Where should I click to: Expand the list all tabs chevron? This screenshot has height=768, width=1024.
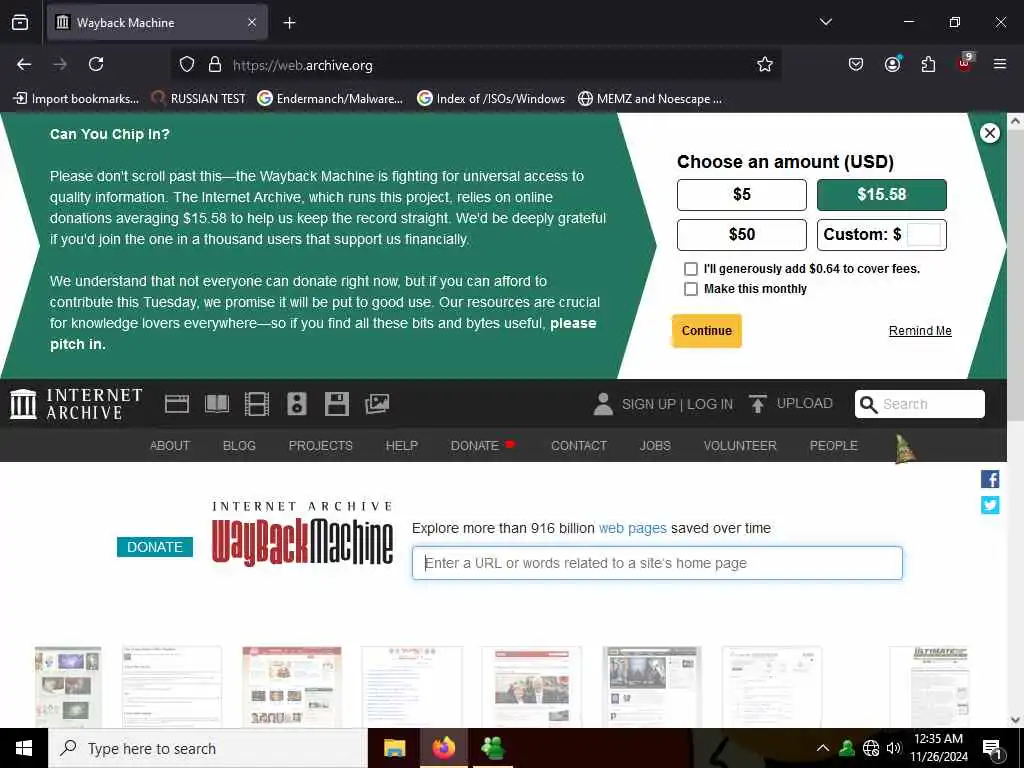825,22
